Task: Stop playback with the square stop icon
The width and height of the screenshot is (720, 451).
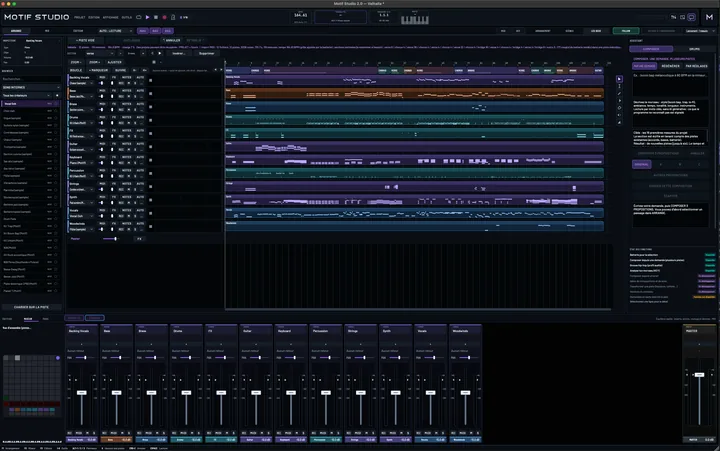Action: [x=156, y=17]
